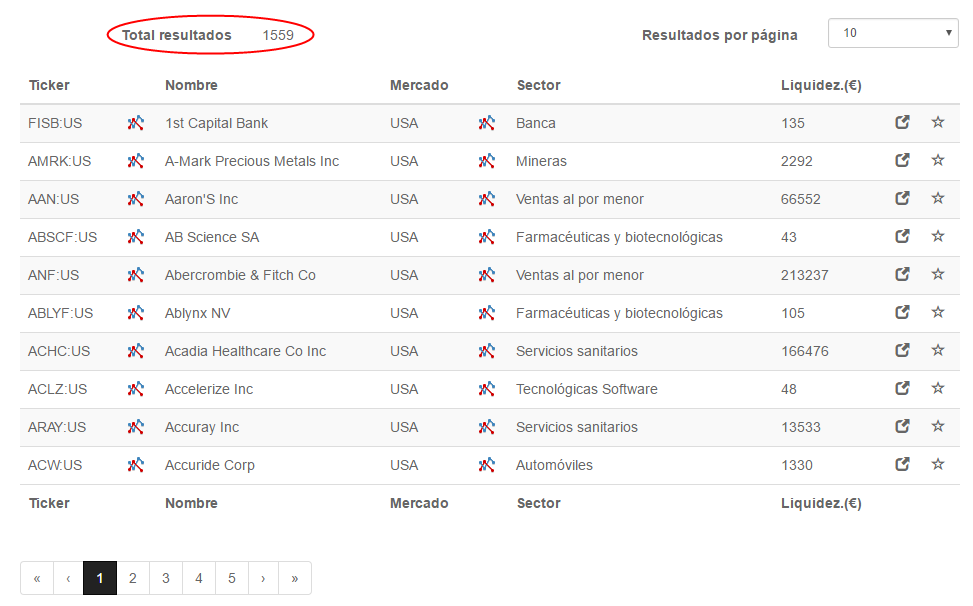This screenshot has height=606, width=973.
Task: Click the 213237 liquidity value
Action: coord(804,275)
